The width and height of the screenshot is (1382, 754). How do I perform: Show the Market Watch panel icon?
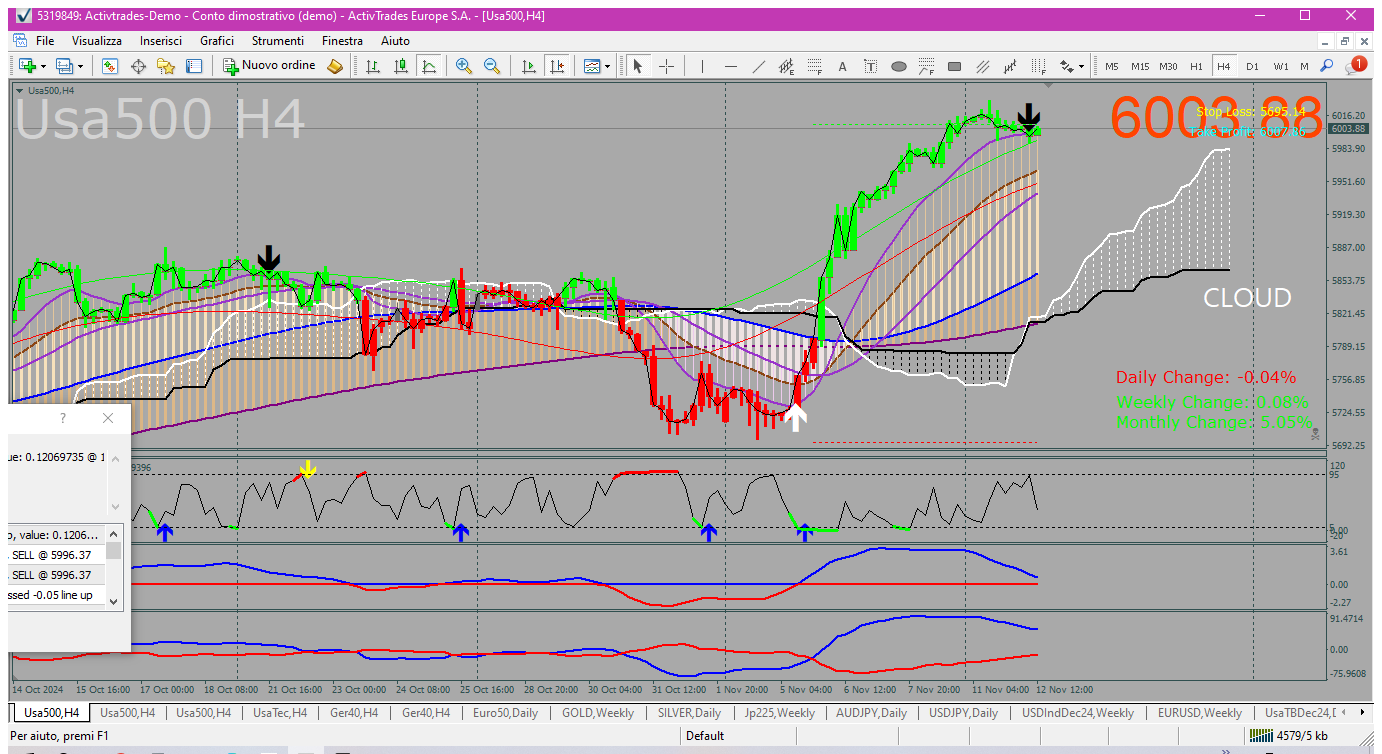point(110,66)
